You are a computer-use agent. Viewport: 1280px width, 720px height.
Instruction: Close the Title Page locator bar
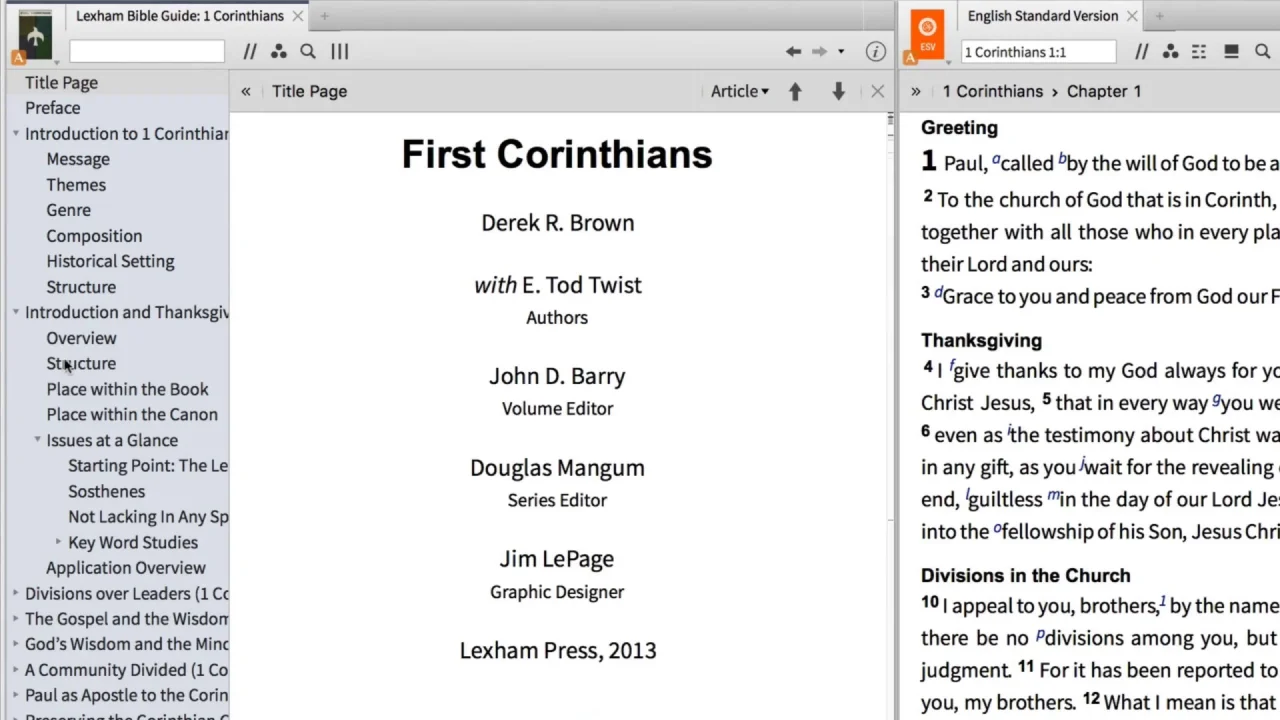pyautogui.click(x=878, y=91)
